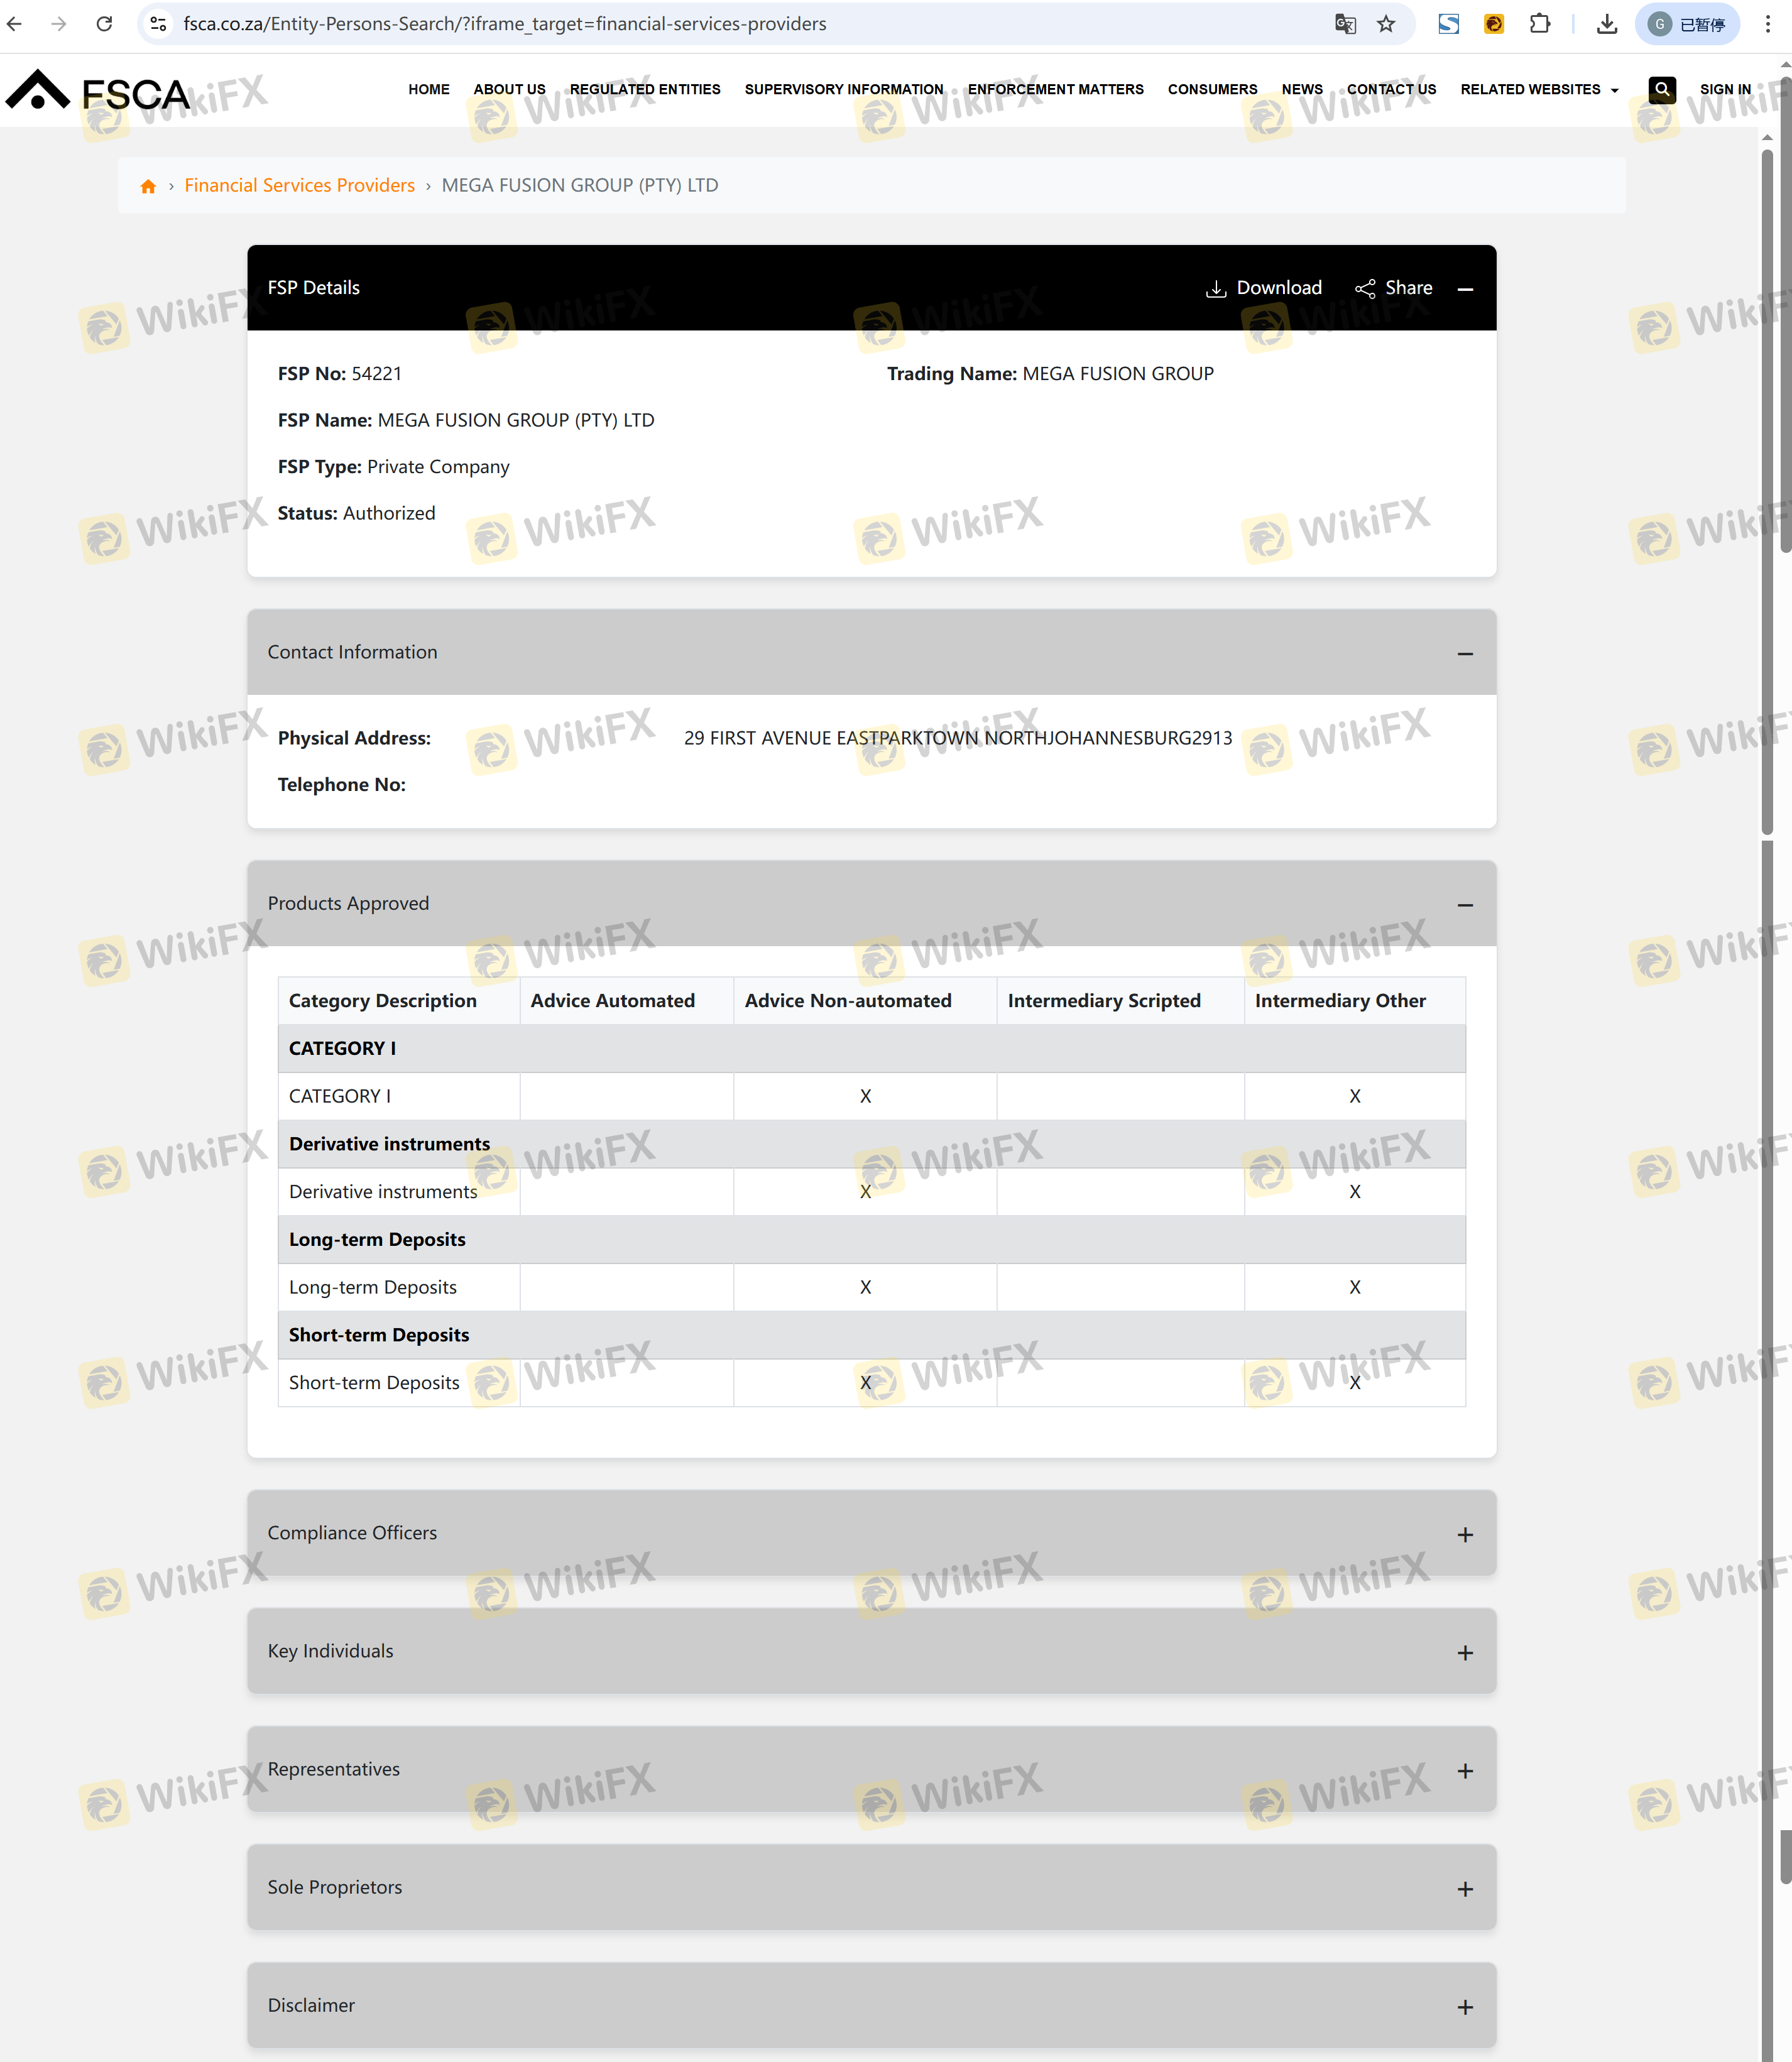The width and height of the screenshot is (1792, 2062).
Task: Click the translate page icon
Action: tap(1345, 24)
